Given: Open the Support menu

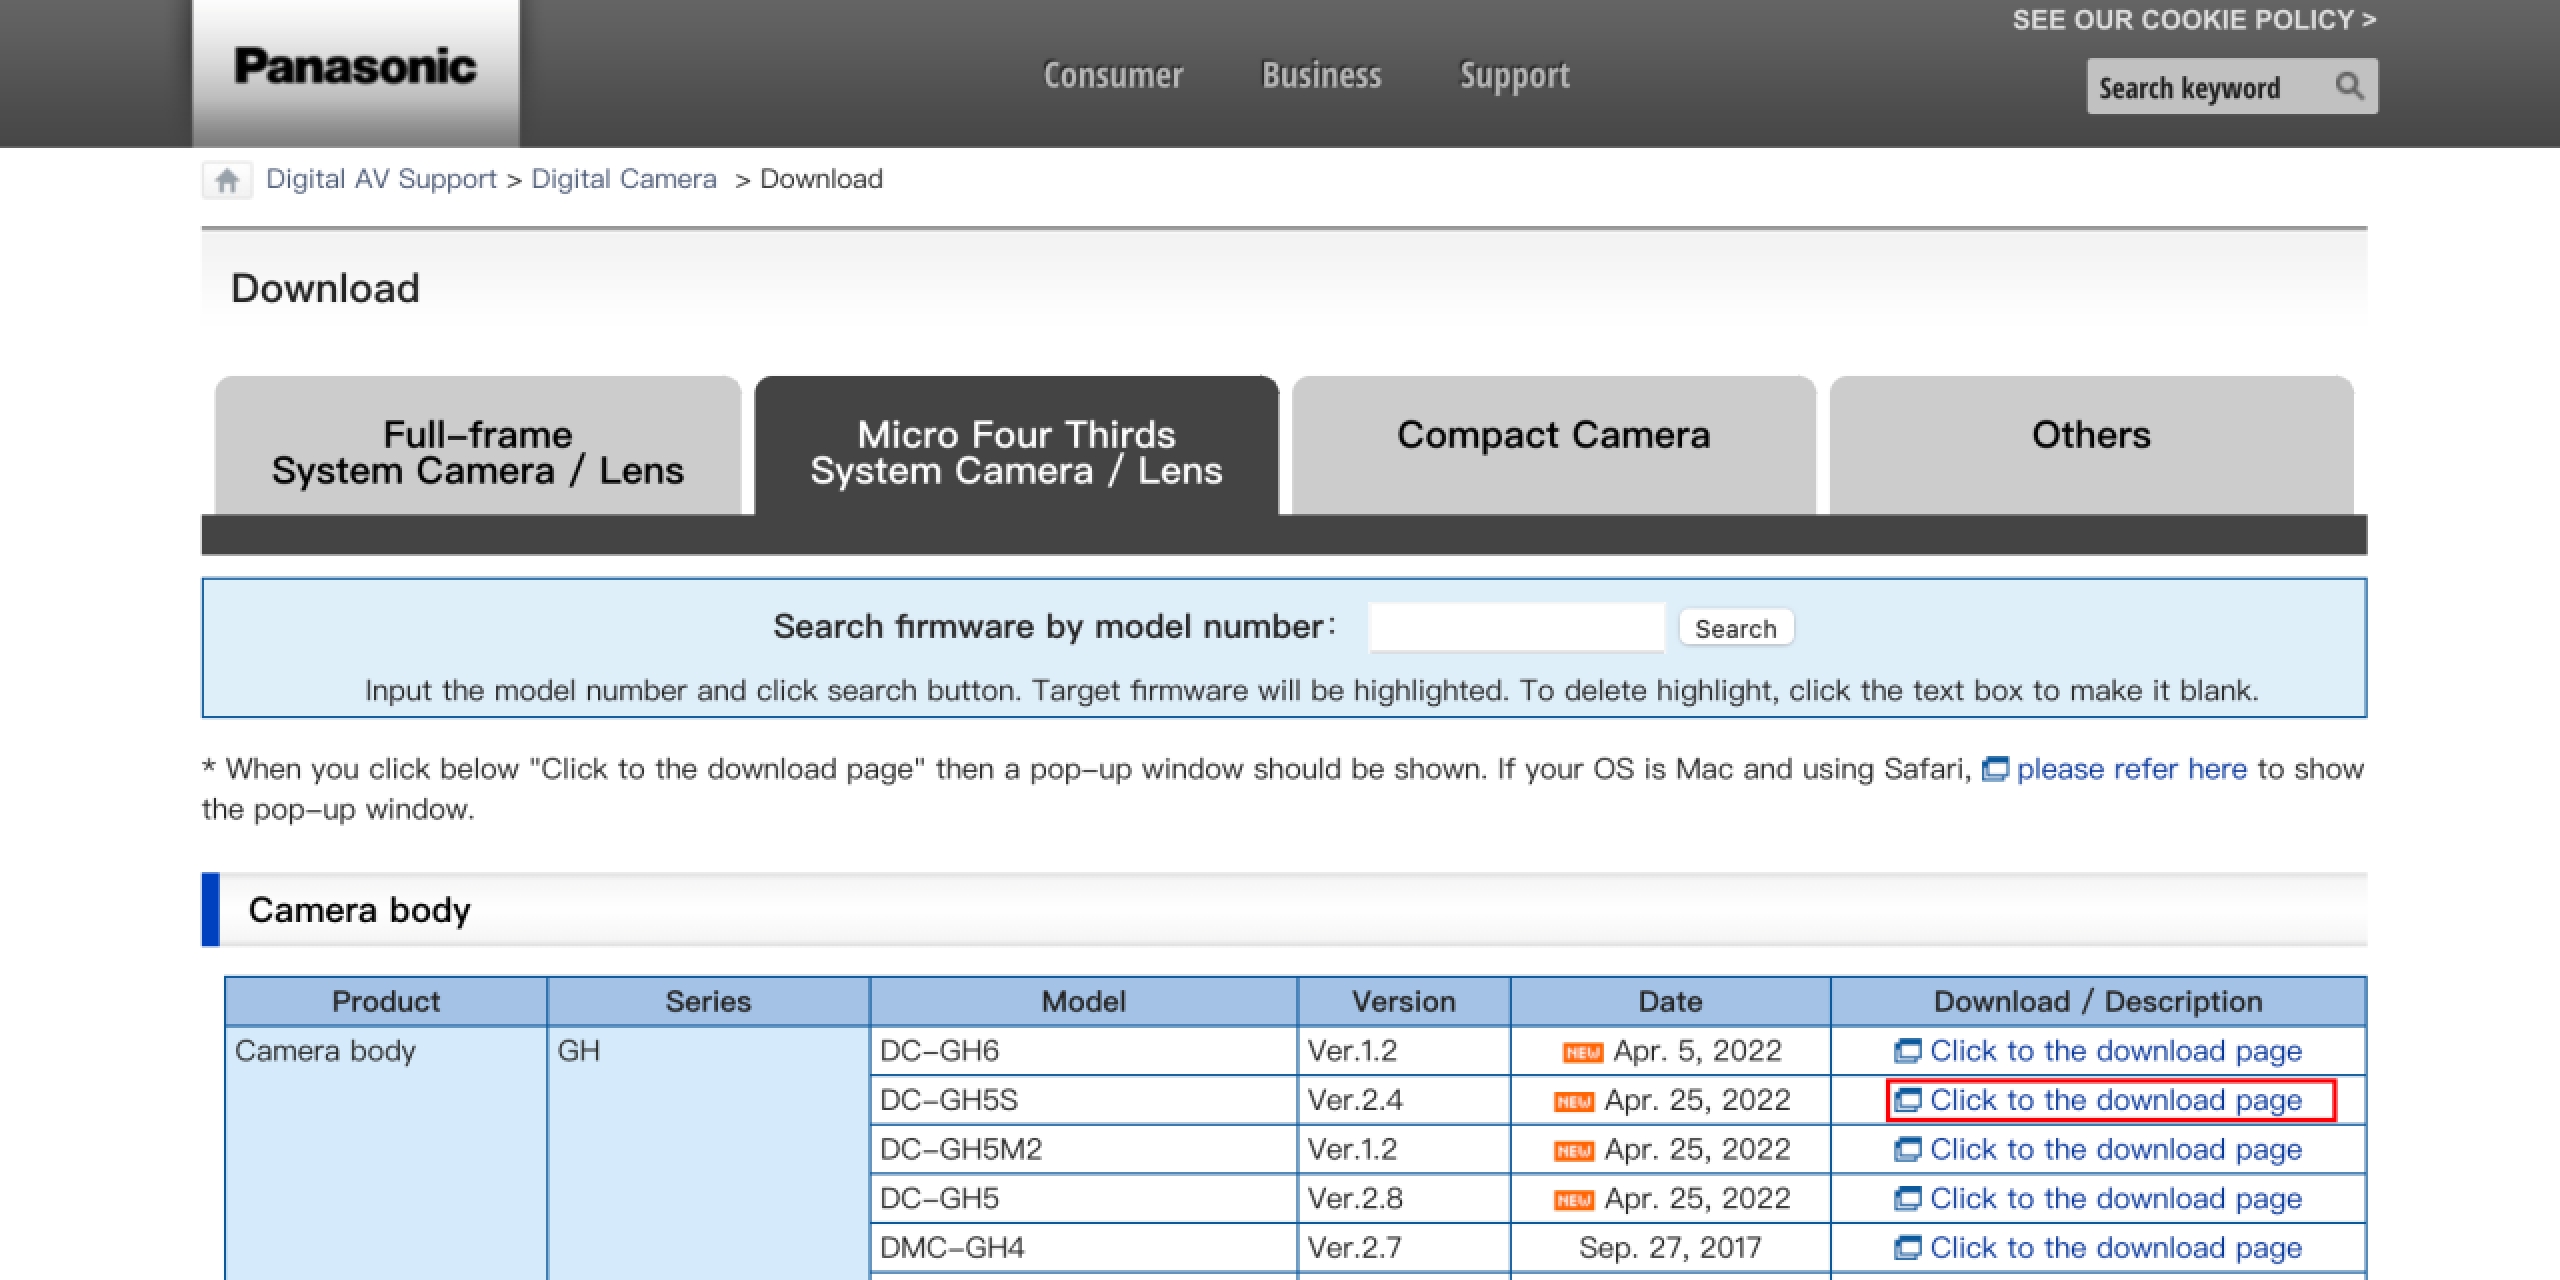Looking at the screenshot, I should click(x=1514, y=76).
